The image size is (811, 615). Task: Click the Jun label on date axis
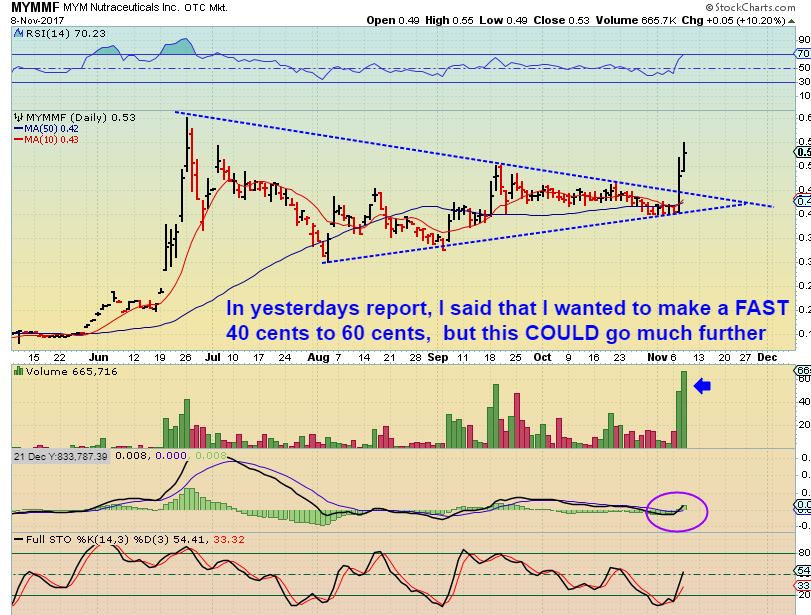[x=98, y=357]
